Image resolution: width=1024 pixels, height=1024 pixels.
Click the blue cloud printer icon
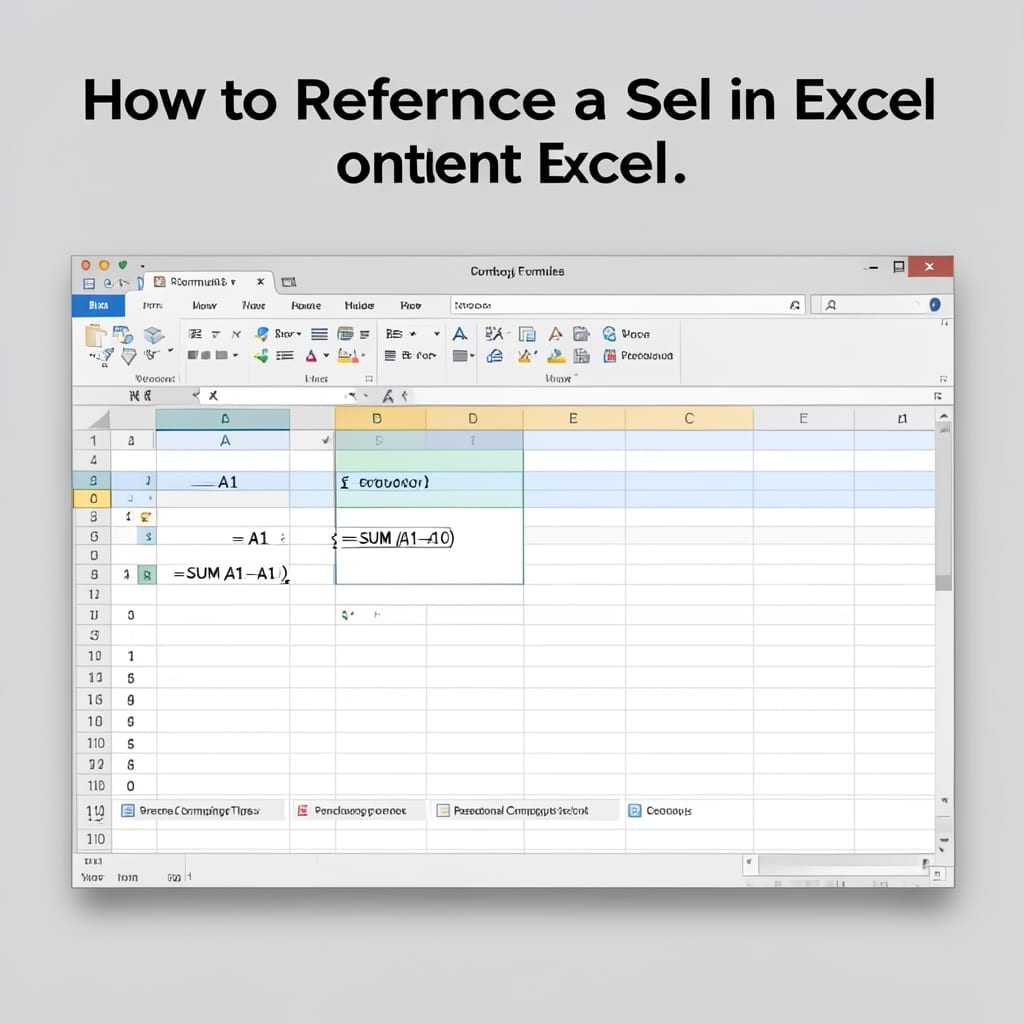495,355
